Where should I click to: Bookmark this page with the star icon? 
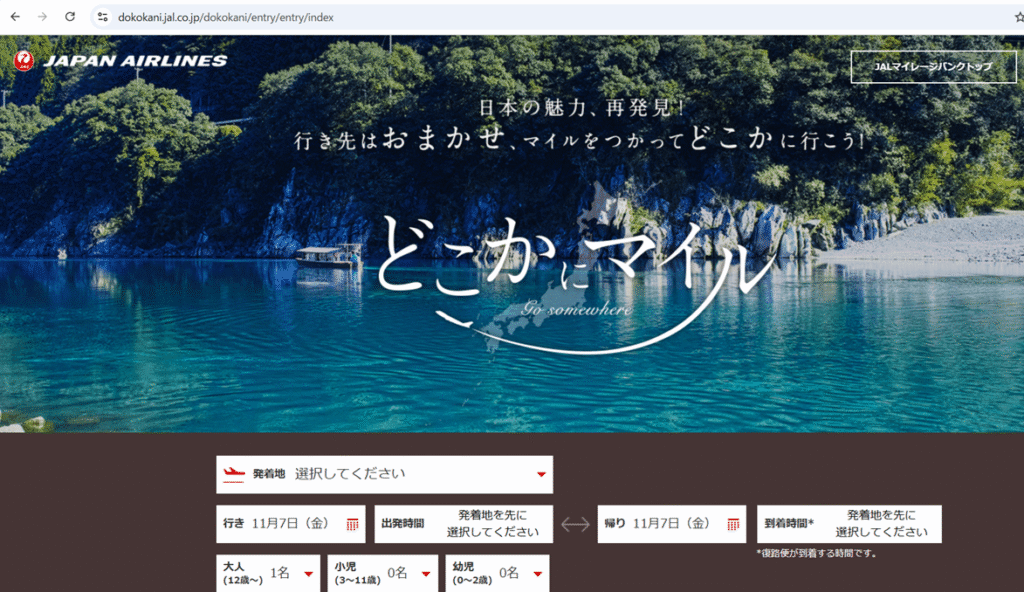pos(1018,17)
